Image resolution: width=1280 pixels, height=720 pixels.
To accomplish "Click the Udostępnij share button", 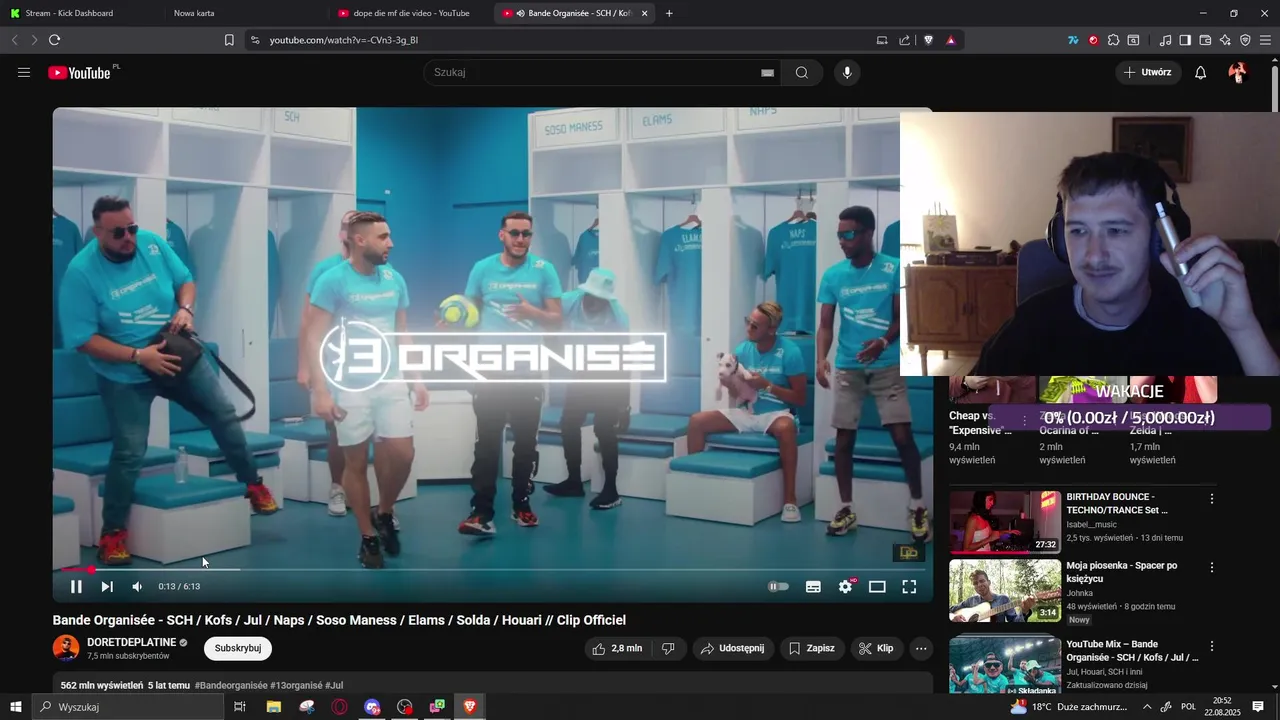I will tap(733, 648).
